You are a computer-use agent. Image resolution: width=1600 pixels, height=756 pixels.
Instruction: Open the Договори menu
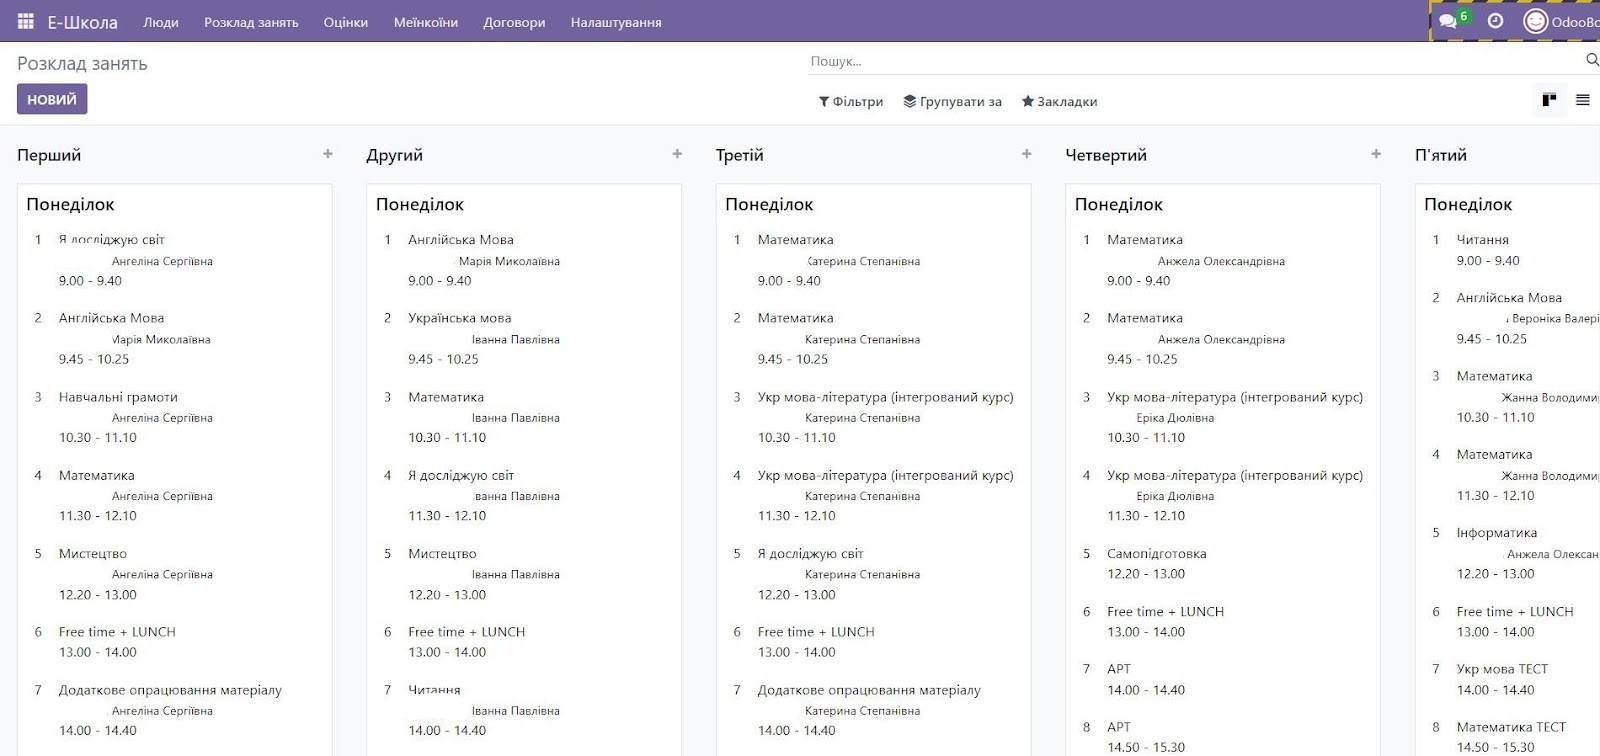click(514, 22)
